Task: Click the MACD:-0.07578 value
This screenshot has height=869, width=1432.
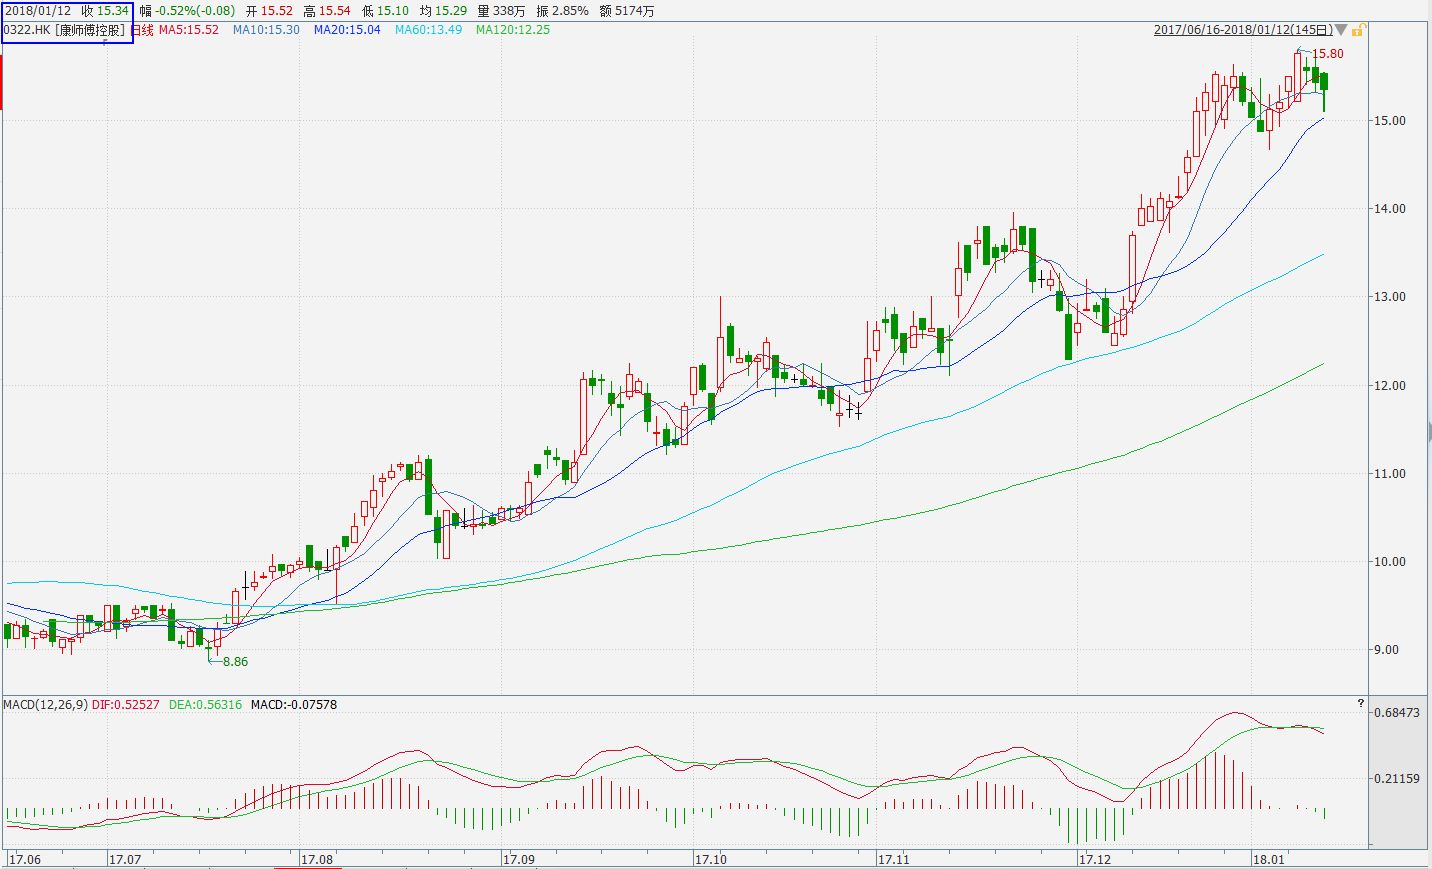Action: 294,705
